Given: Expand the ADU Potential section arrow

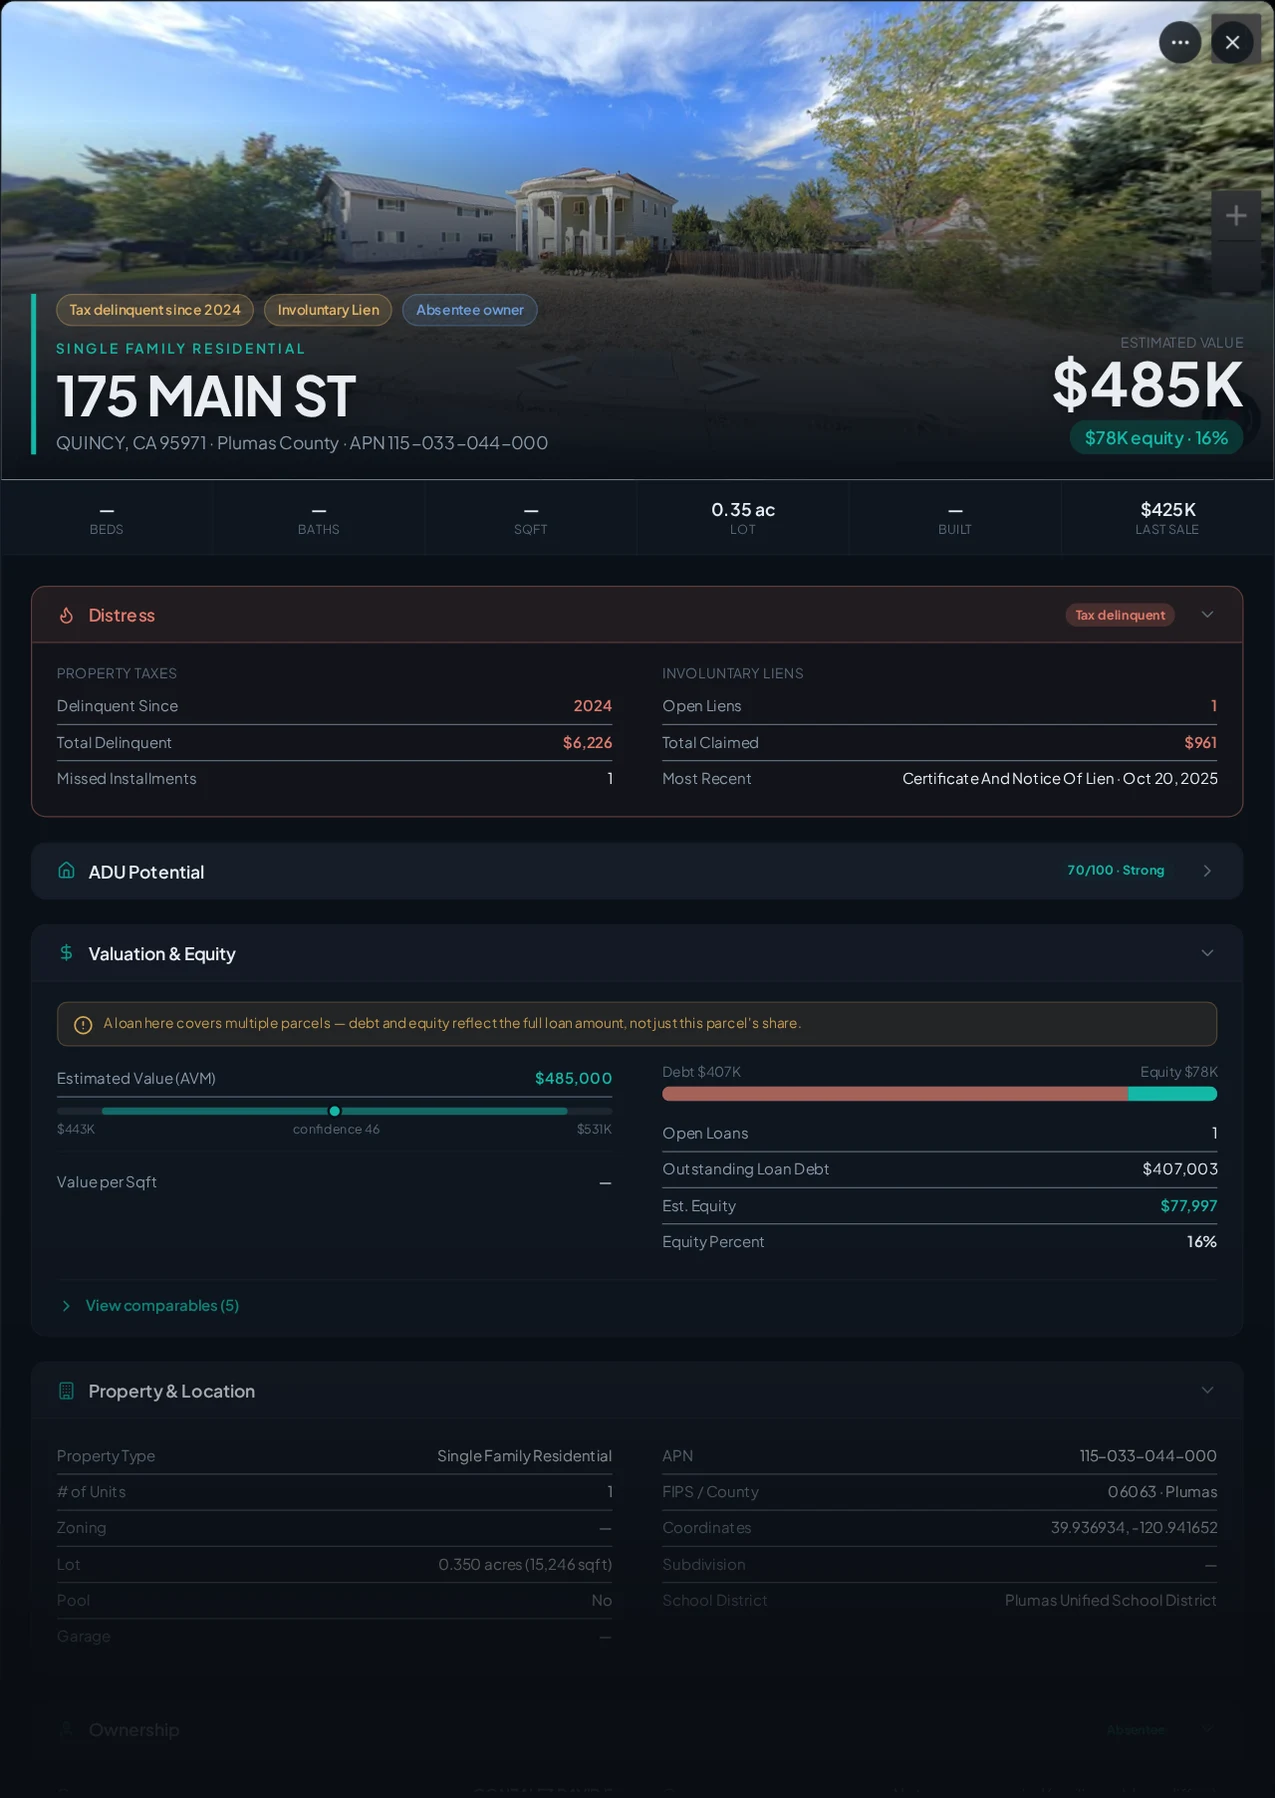Looking at the screenshot, I should click(x=1207, y=871).
